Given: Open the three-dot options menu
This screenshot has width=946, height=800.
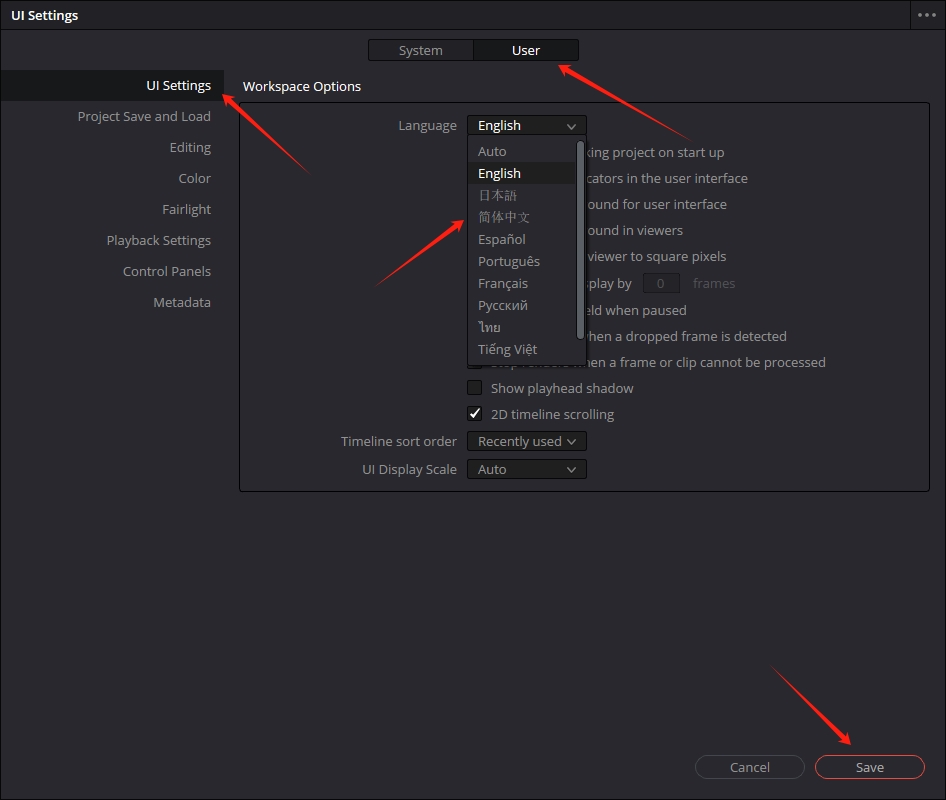Looking at the screenshot, I should pyautogui.click(x=928, y=15).
